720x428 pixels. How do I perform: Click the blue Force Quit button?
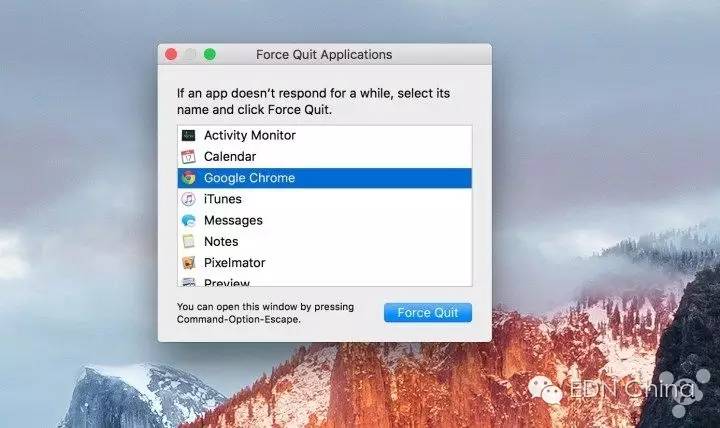428,313
